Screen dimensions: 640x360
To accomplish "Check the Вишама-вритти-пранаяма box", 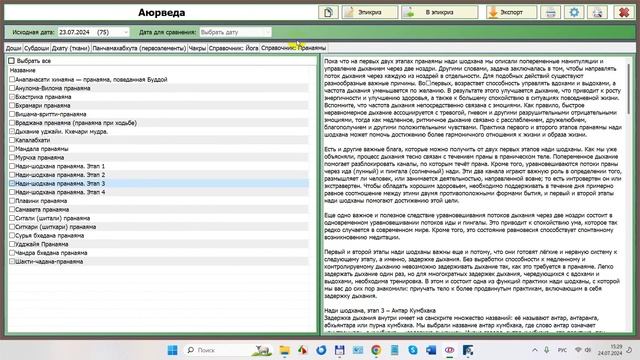I will click(12, 114).
